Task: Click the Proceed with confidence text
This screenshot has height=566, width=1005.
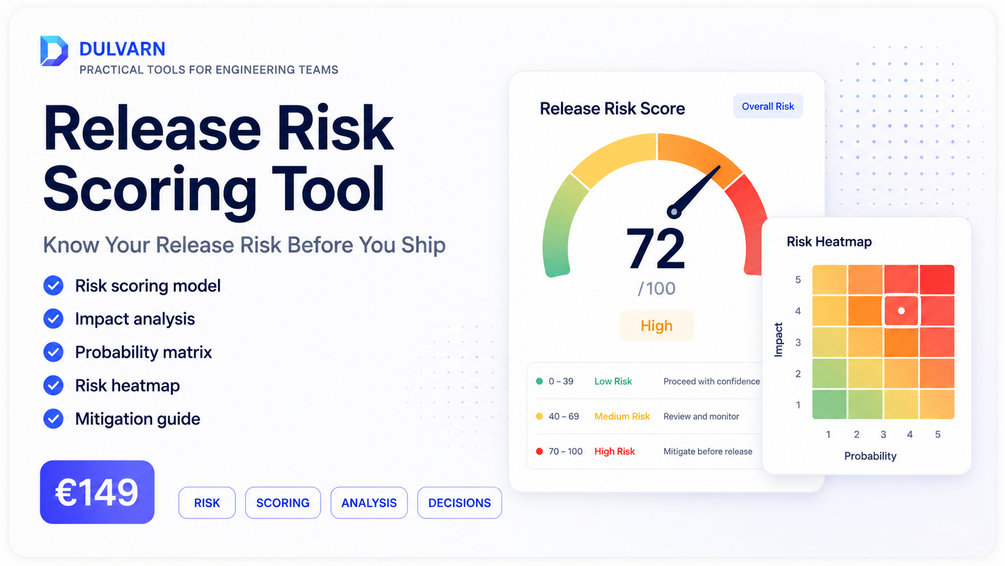Action: pos(711,381)
